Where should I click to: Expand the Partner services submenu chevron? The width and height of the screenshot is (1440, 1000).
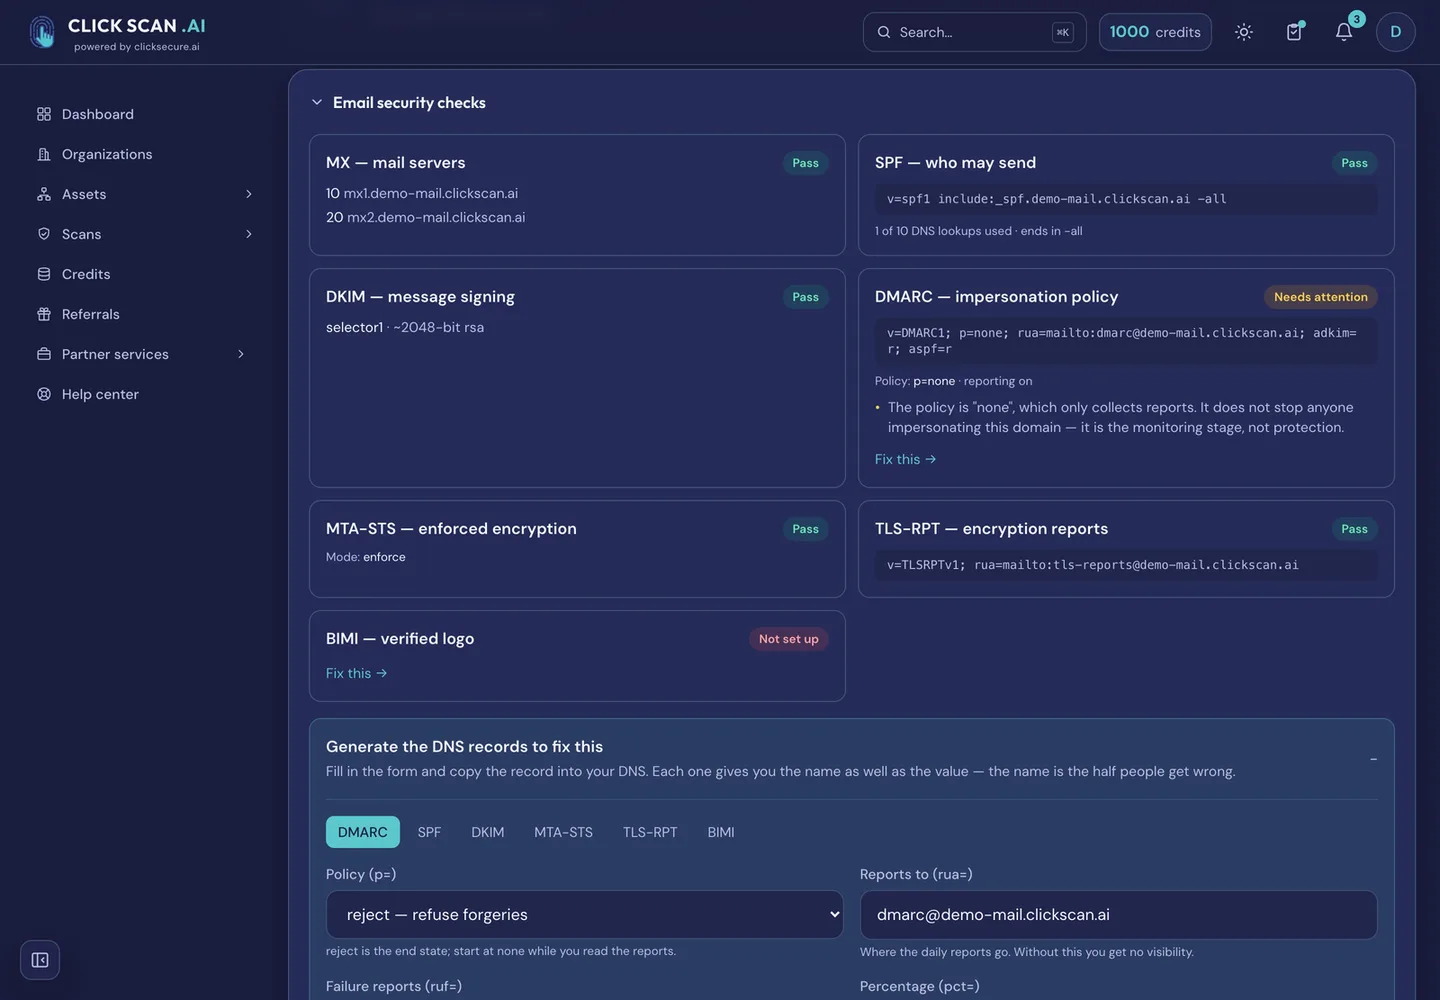point(241,354)
